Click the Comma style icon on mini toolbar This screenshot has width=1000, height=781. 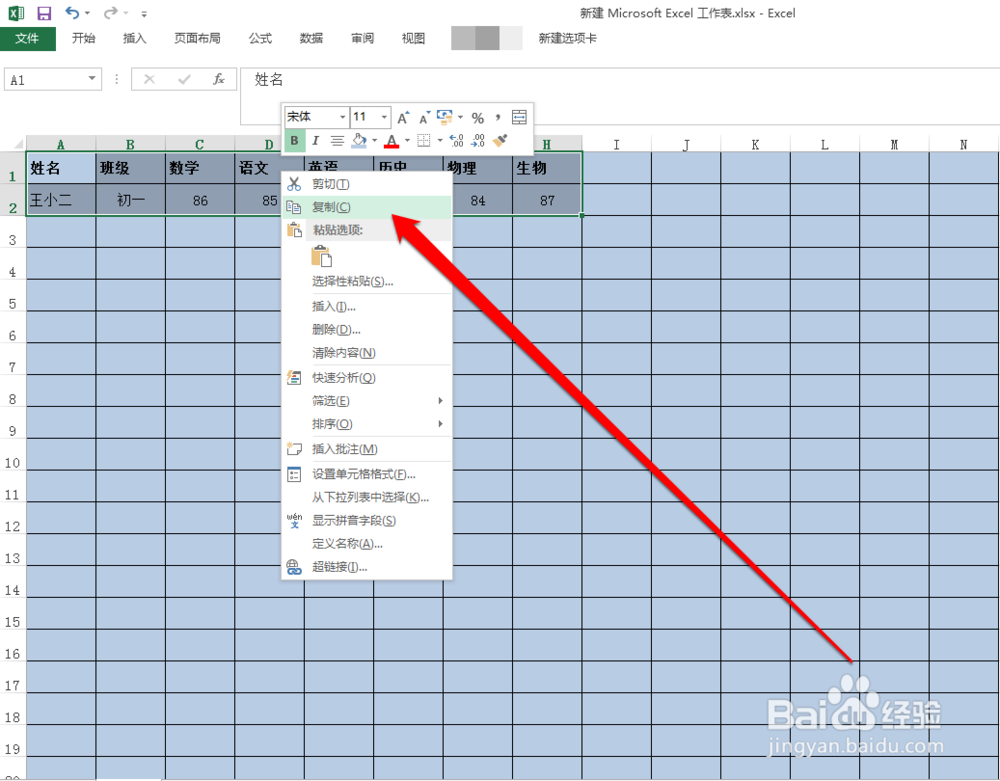498,116
